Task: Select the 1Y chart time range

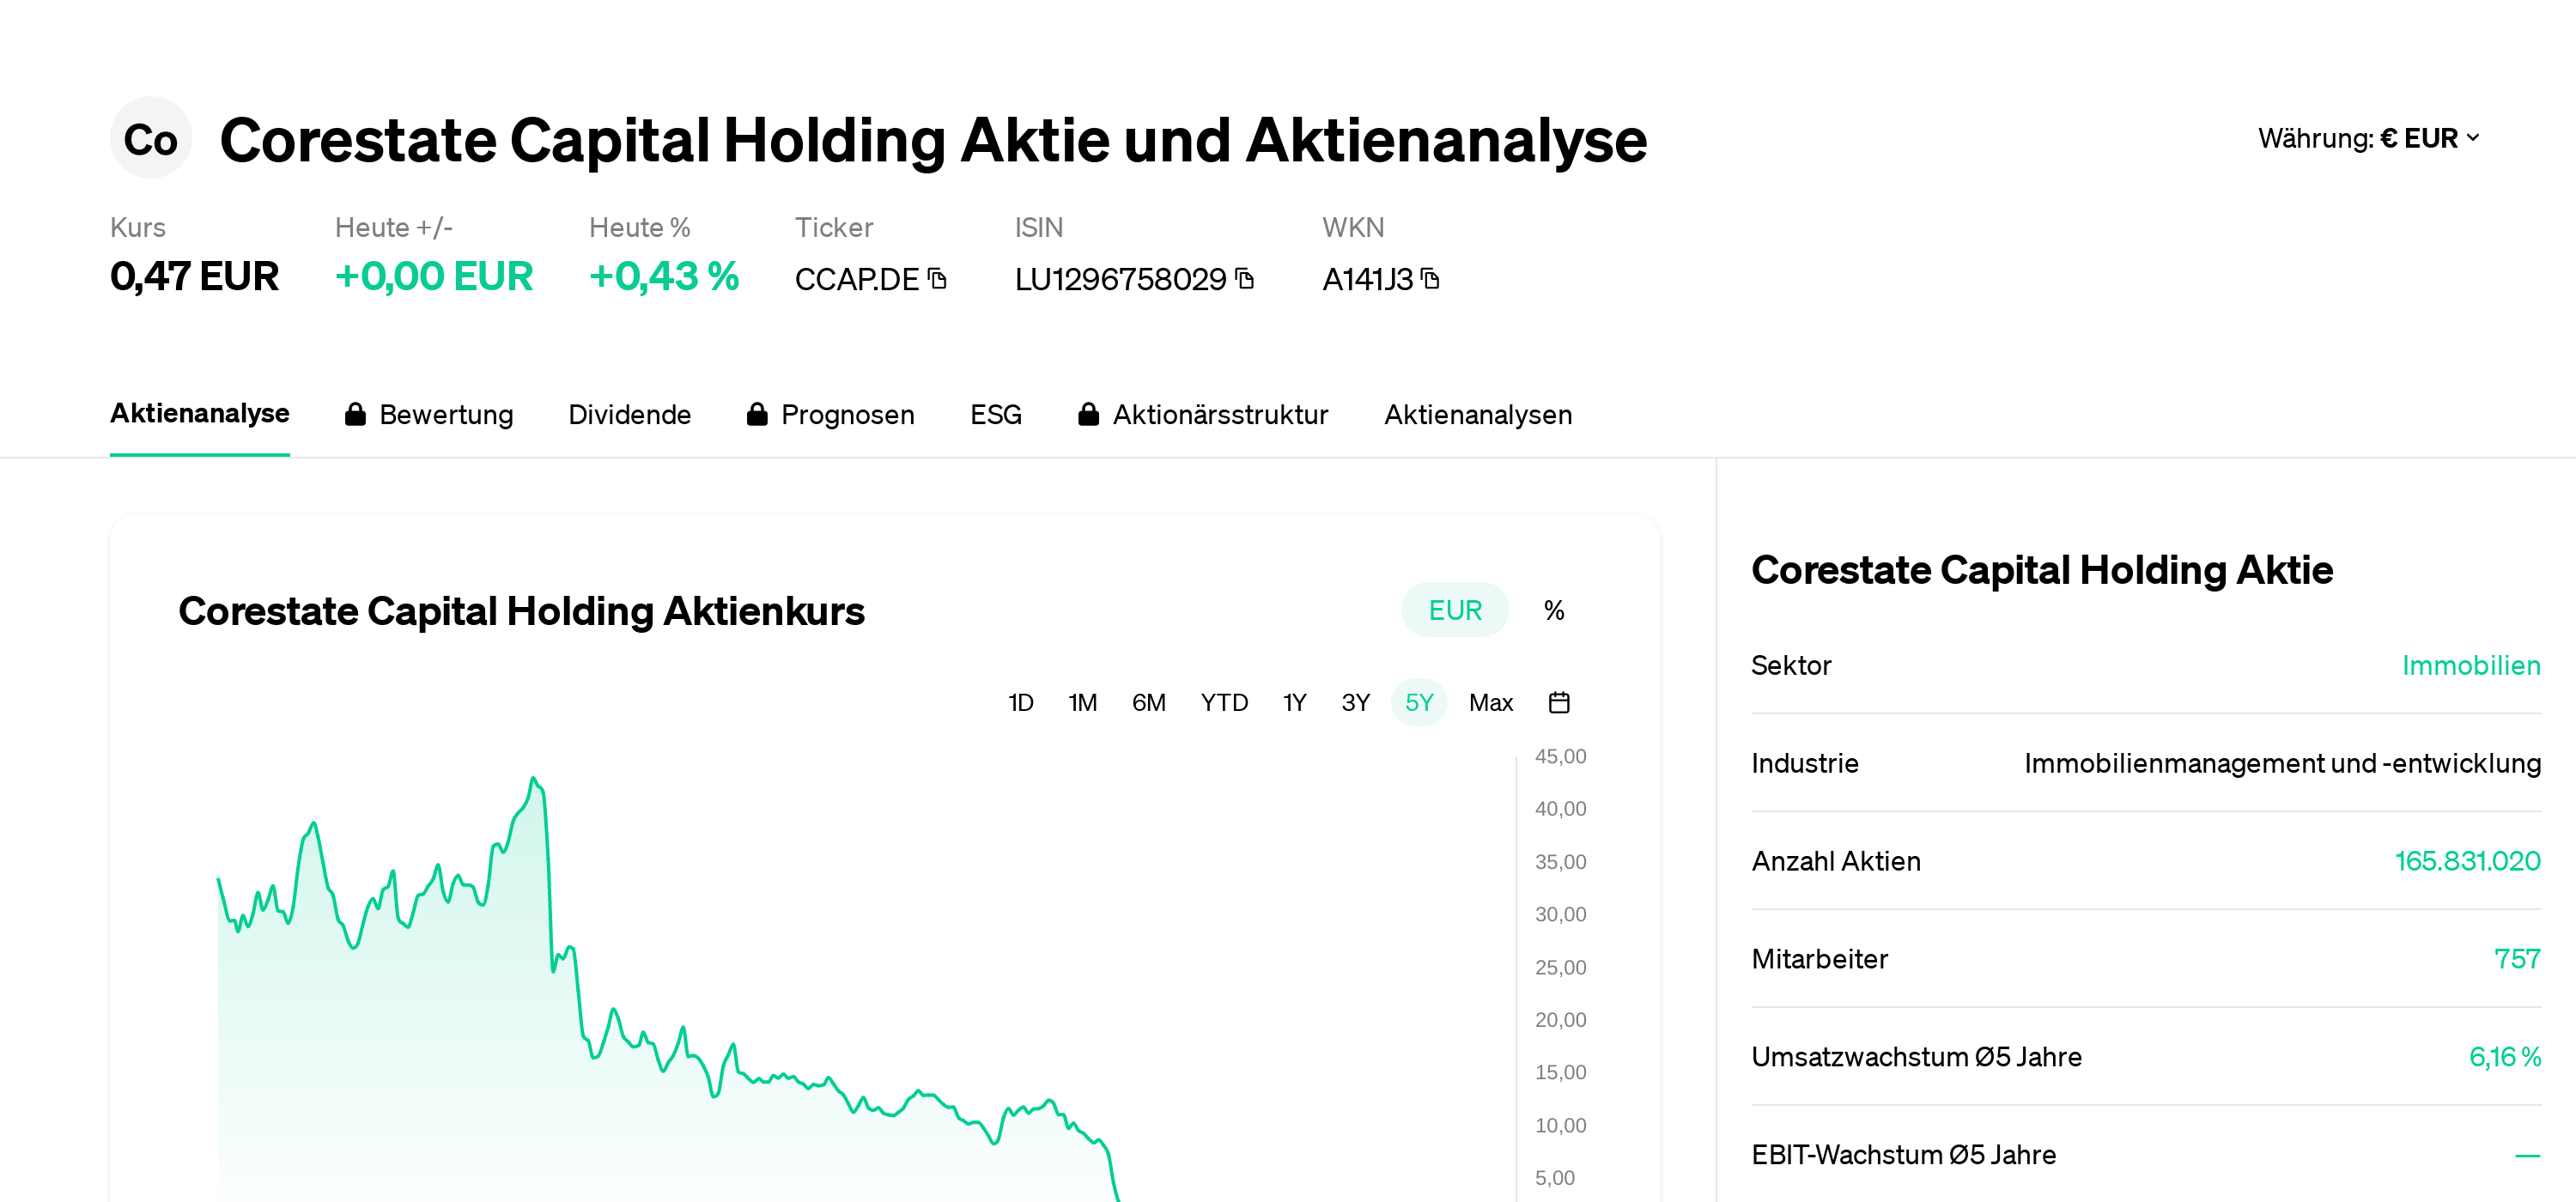Action: point(1293,702)
